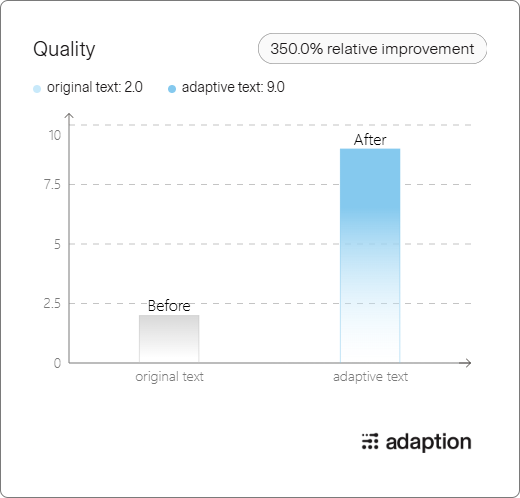Click the 10 tick label on y-axis
520x498 pixels.
point(55,136)
